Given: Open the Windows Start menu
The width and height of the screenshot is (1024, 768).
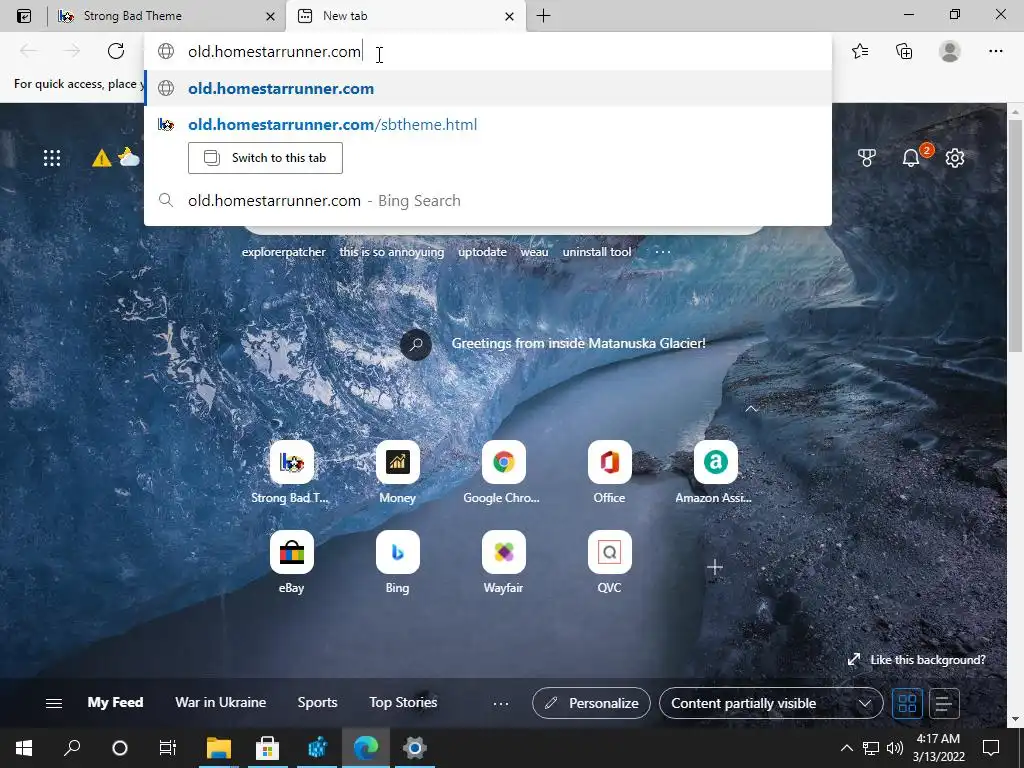Looking at the screenshot, I should point(24,748).
